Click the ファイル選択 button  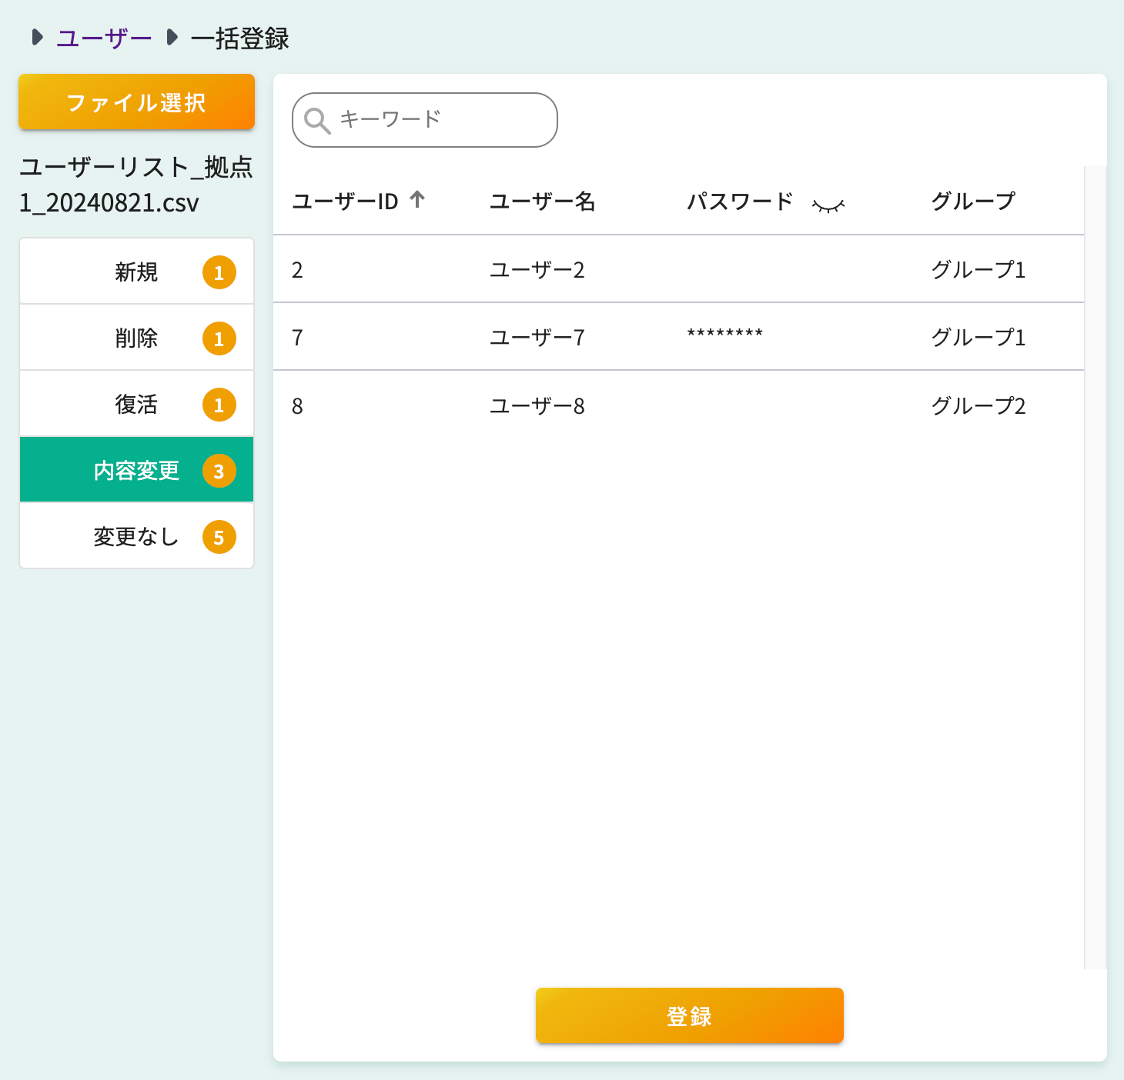(x=136, y=101)
